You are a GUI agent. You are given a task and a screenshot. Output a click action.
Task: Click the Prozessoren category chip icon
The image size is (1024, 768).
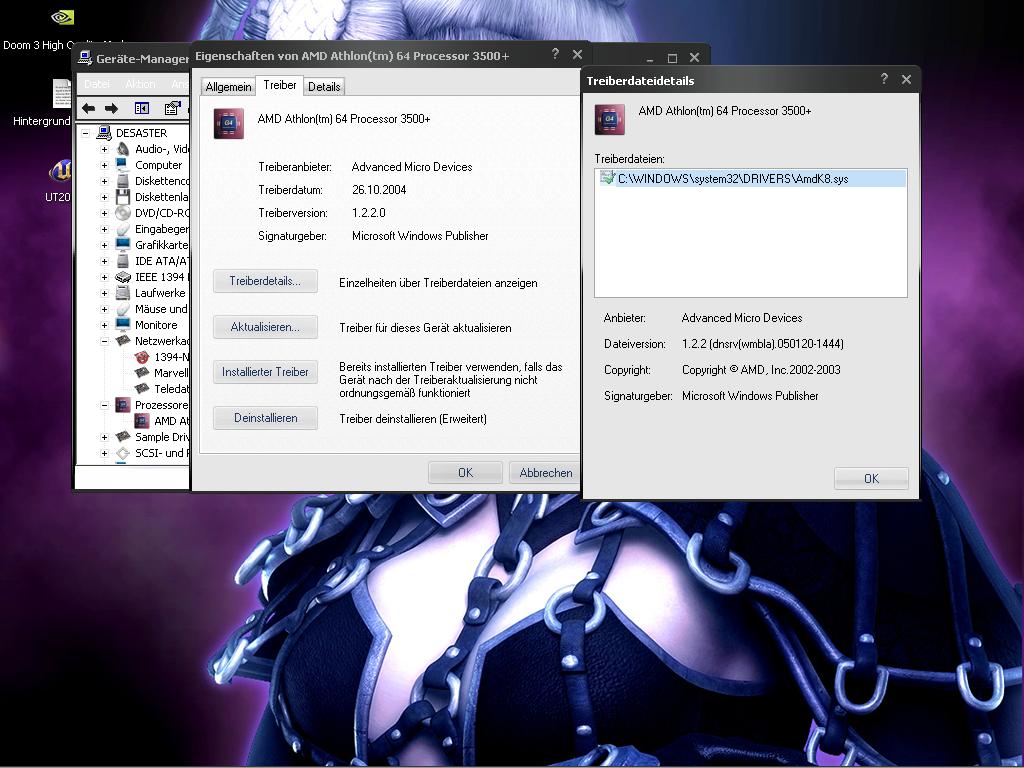click(x=123, y=405)
